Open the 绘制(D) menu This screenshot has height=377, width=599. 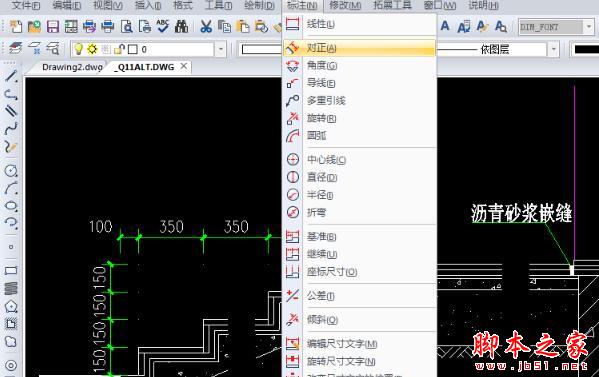(x=259, y=6)
